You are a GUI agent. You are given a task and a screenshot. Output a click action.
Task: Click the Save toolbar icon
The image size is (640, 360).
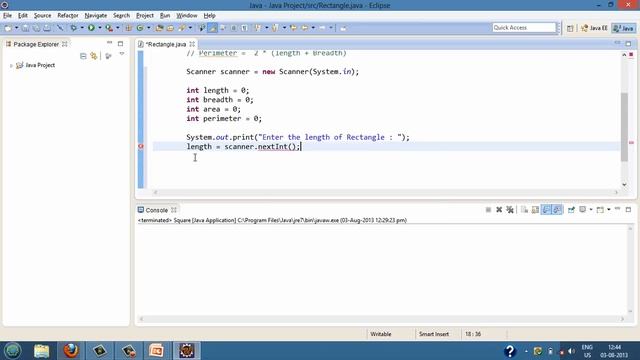tap(25, 28)
